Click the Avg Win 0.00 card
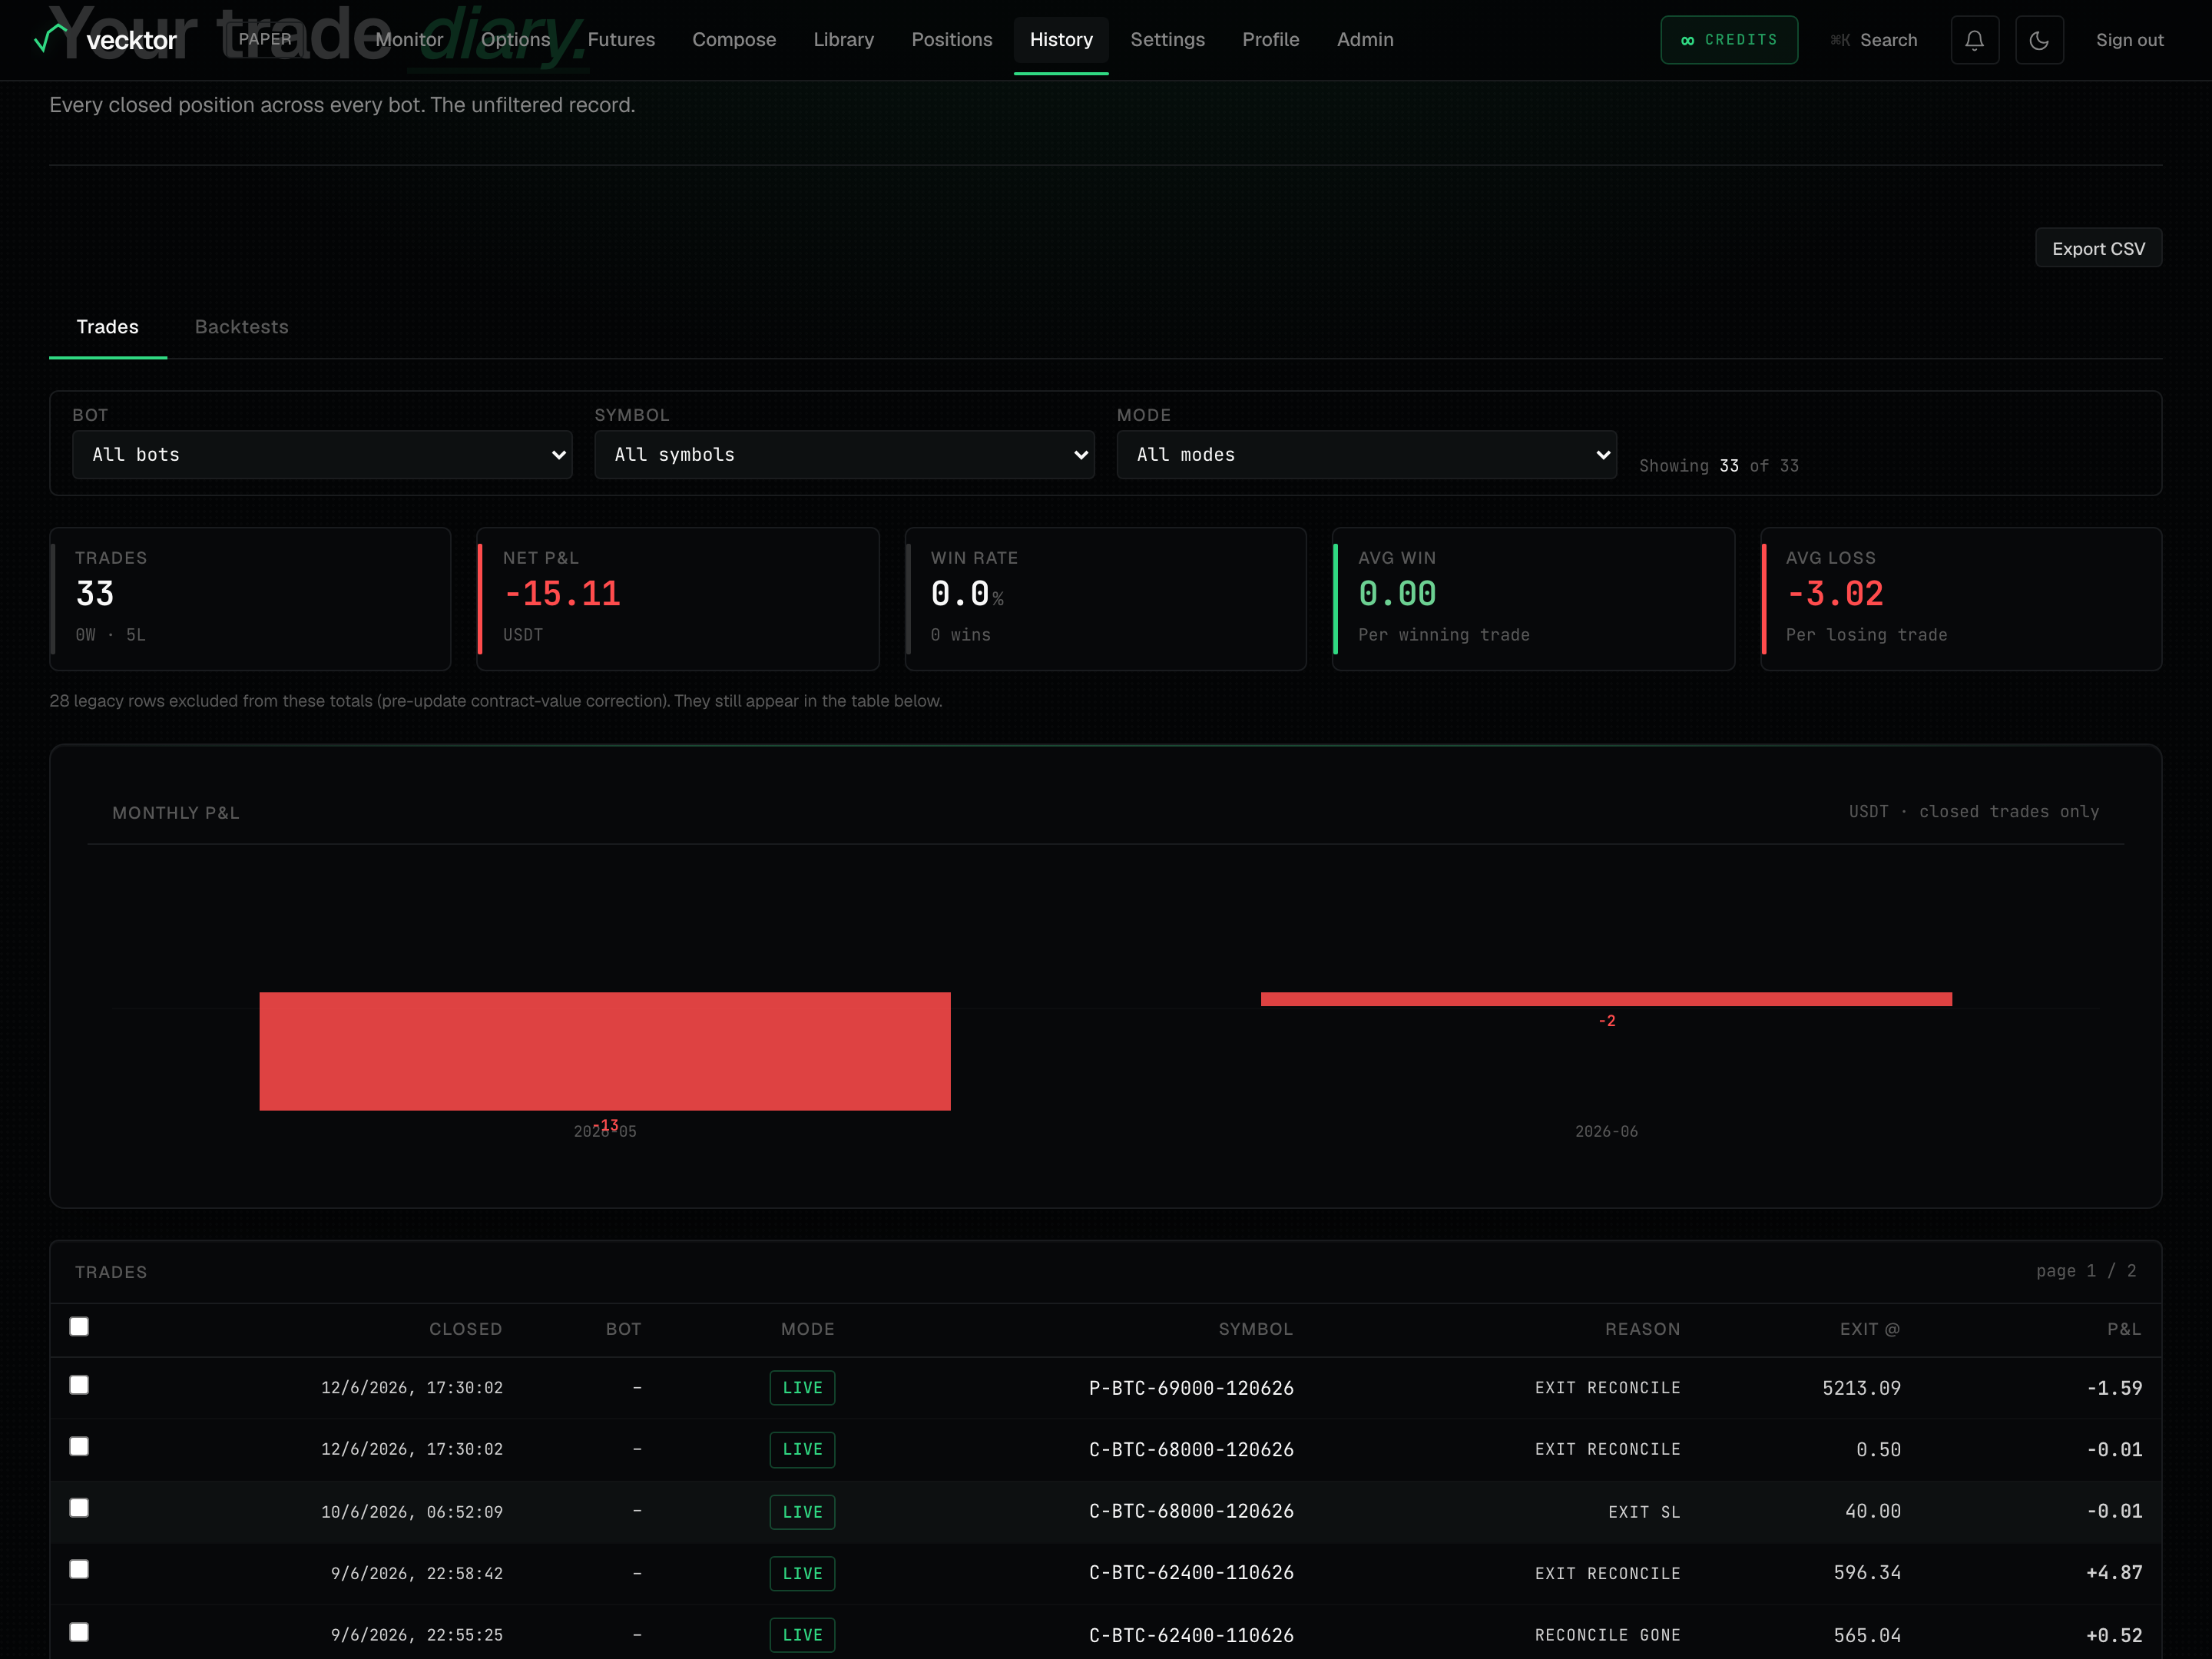This screenshot has width=2212, height=1659. point(1533,599)
